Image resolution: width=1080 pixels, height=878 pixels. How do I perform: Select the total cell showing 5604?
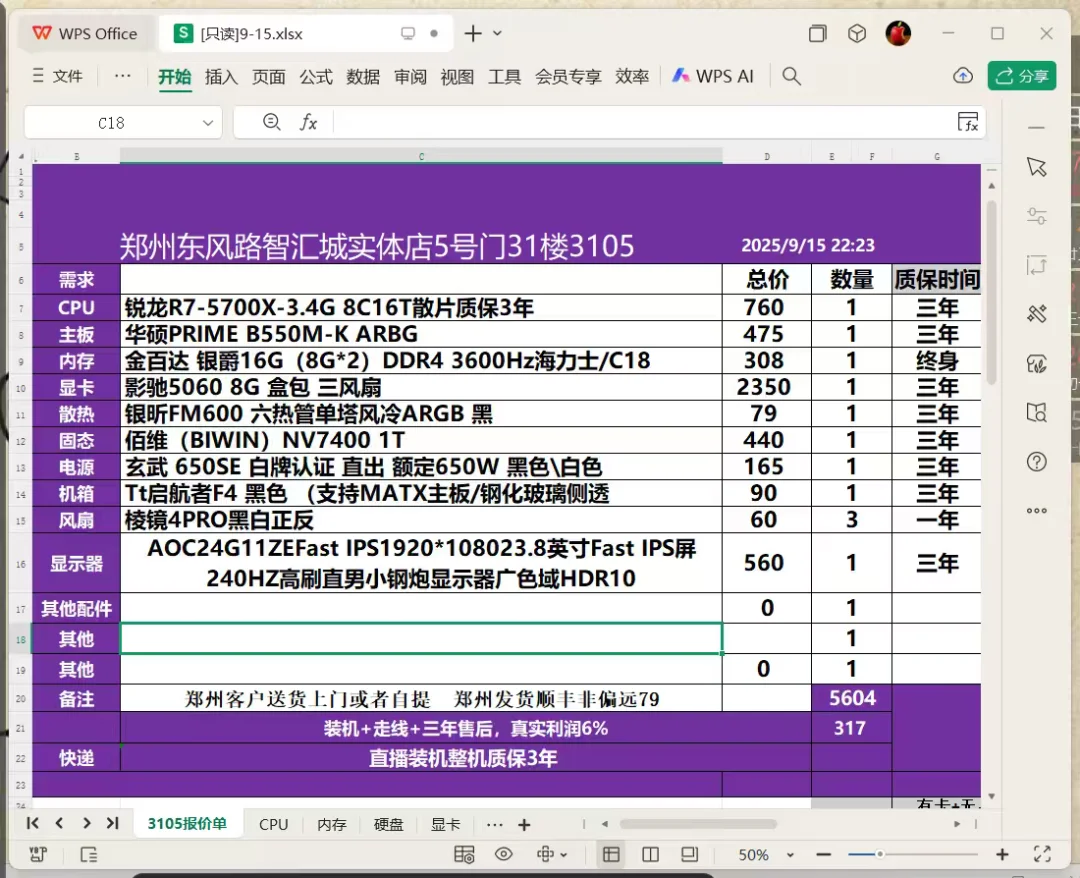851,698
